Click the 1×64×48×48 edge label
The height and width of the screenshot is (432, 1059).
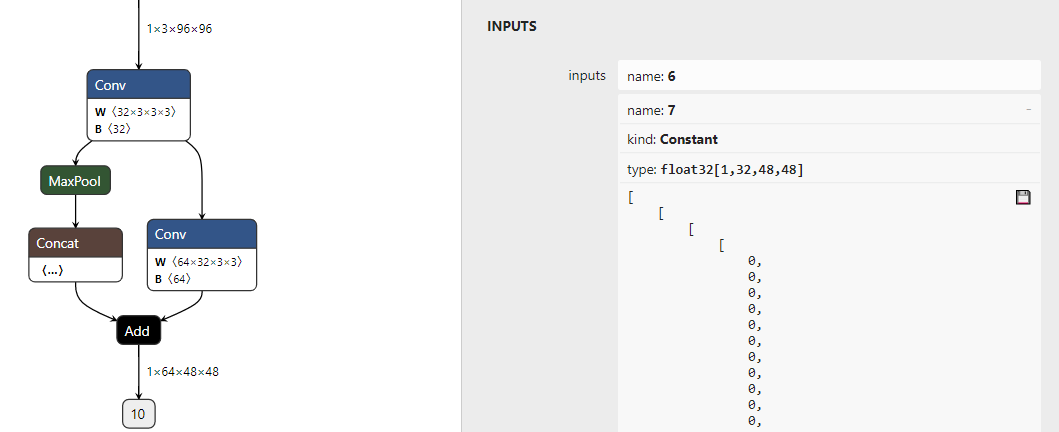(x=182, y=371)
